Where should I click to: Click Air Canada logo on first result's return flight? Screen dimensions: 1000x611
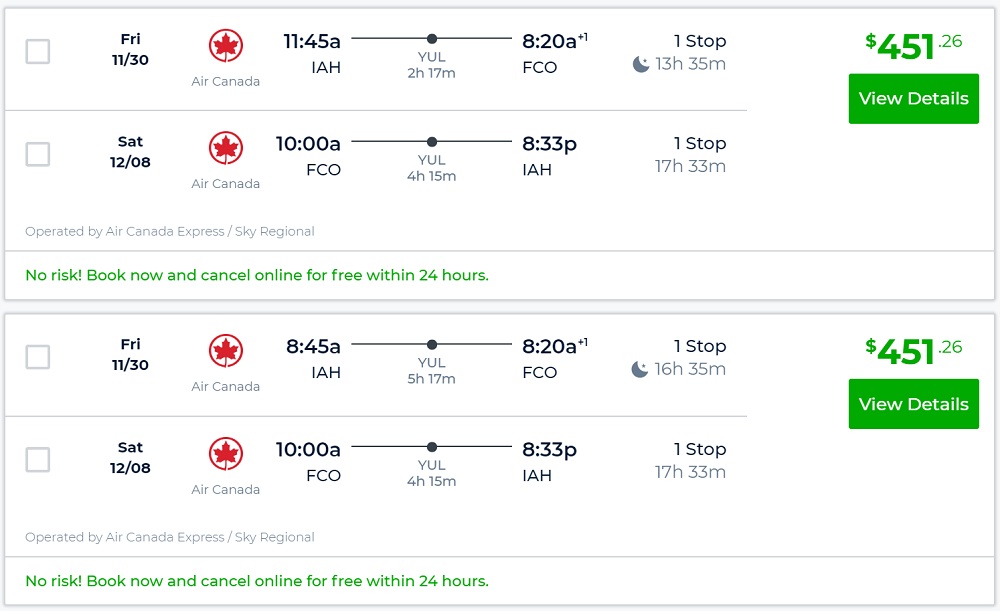point(226,148)
